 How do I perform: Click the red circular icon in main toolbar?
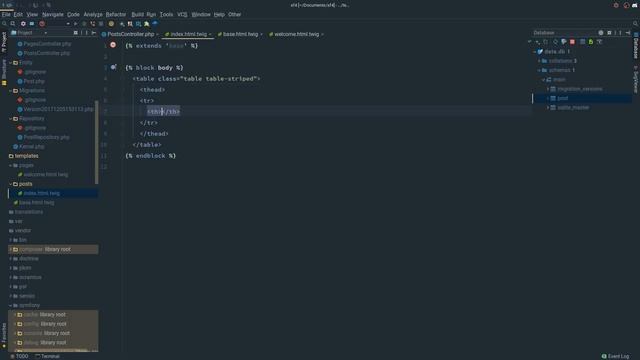(x=42, y=24)
